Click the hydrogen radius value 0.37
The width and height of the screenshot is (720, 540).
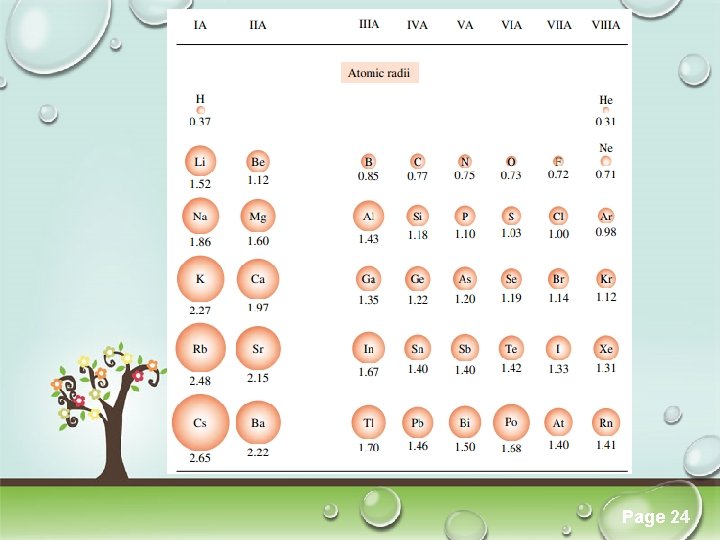(x=200, y=121)
